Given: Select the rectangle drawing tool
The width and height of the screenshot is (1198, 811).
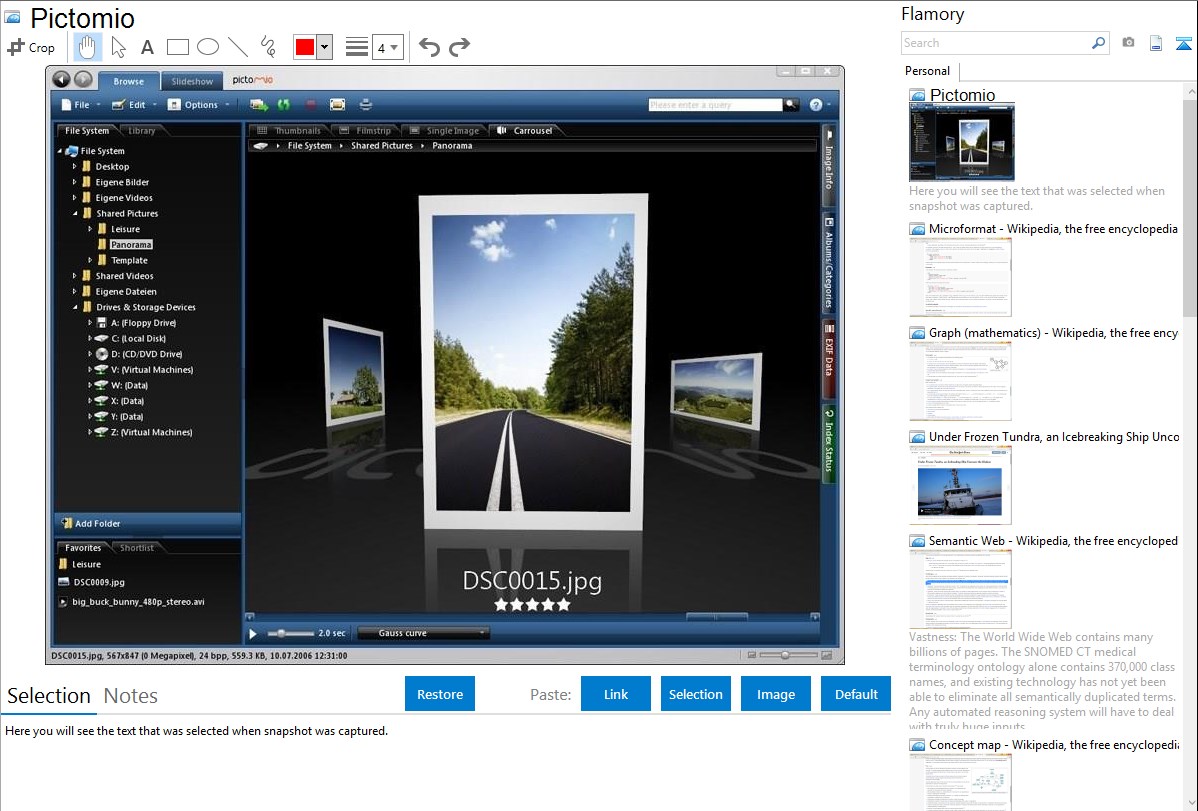Looking at the screenshot, I should [x=177, y=47].
